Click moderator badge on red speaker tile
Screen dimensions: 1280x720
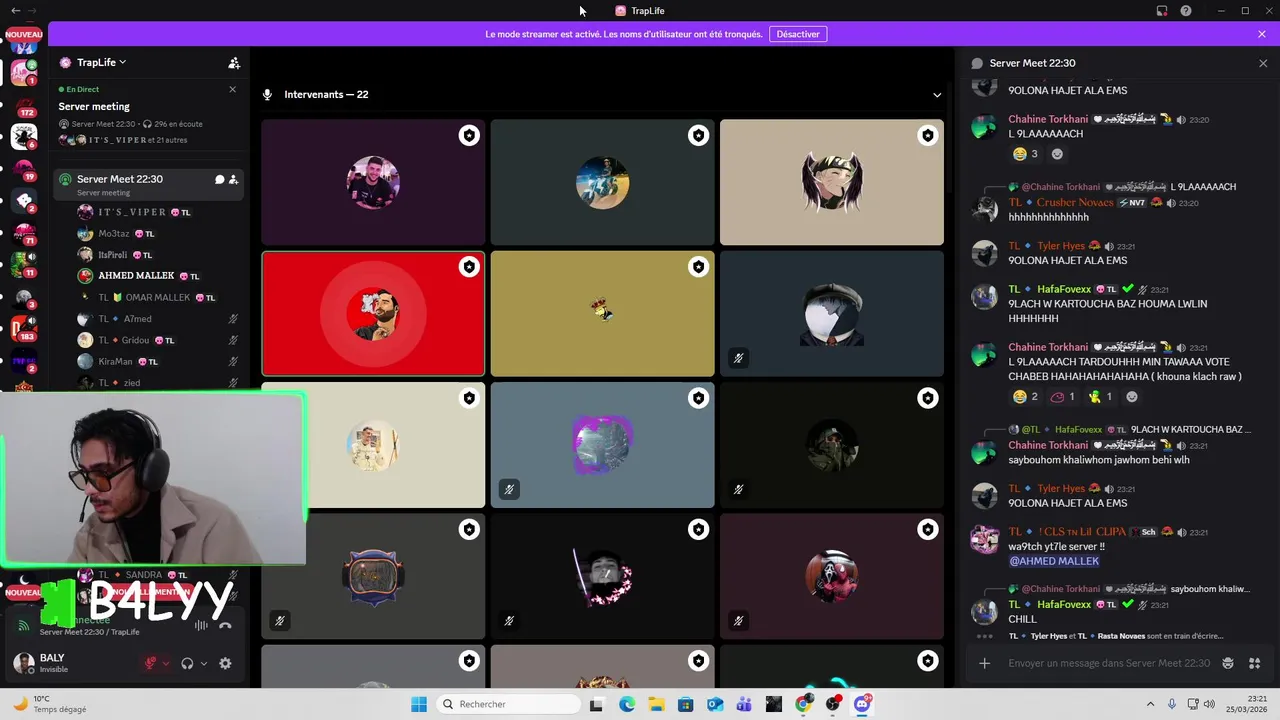pyautogui.click(x=469, y=267)
